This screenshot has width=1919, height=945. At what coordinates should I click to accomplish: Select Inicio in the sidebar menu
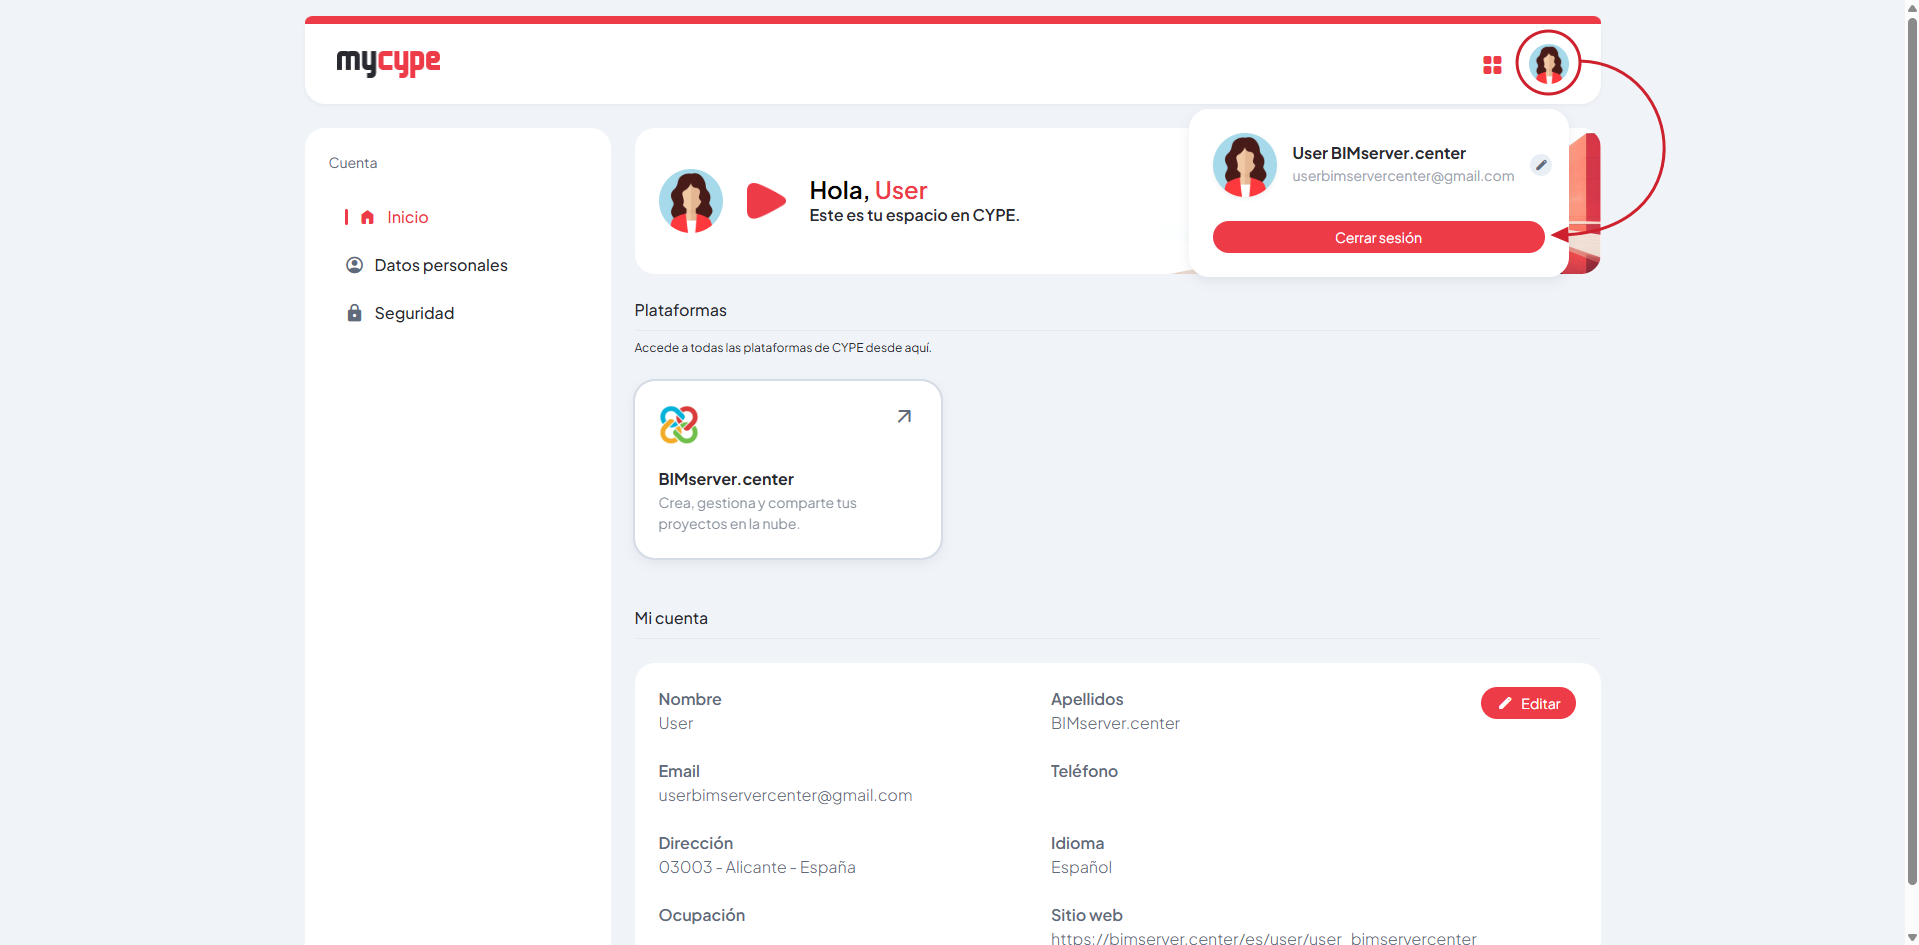(x=407, y=217)
